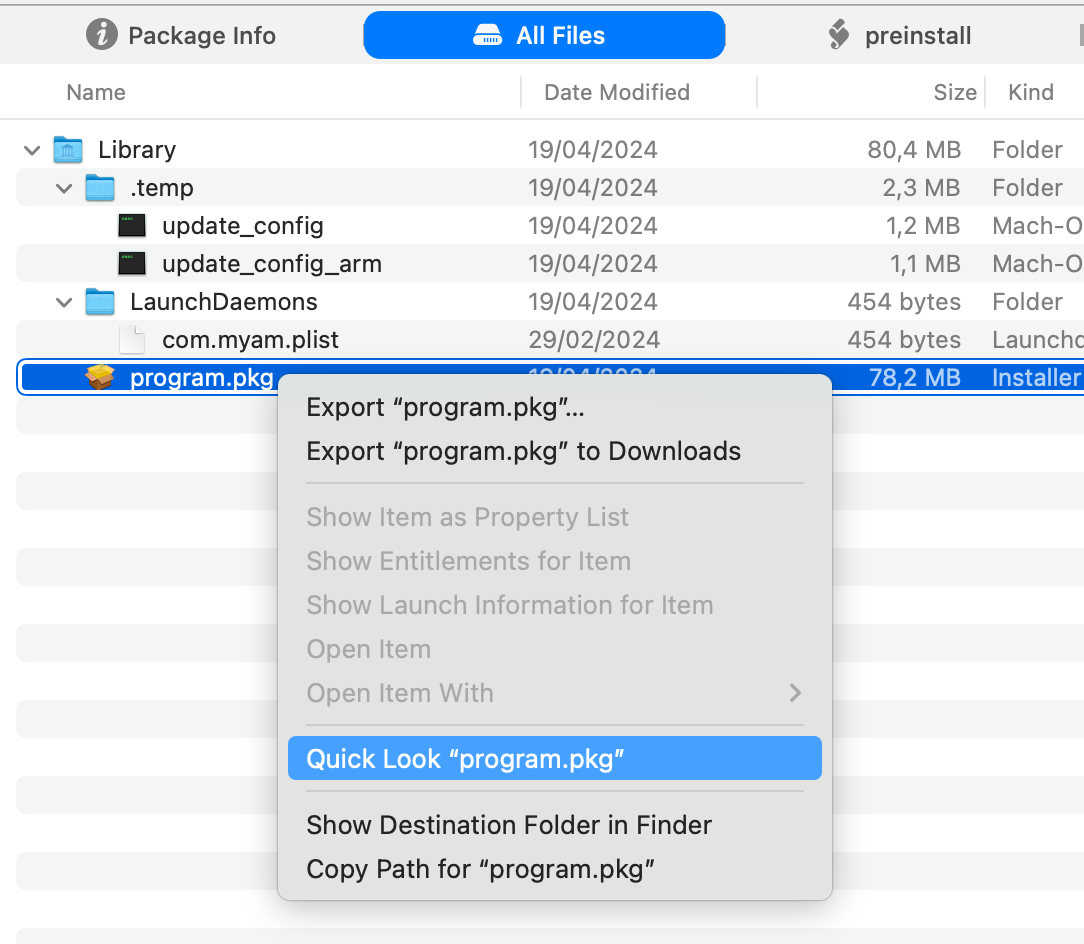Collapse the .temp folder tree
The width and height of the screenshot is (1084, 944).
(63, 187)
